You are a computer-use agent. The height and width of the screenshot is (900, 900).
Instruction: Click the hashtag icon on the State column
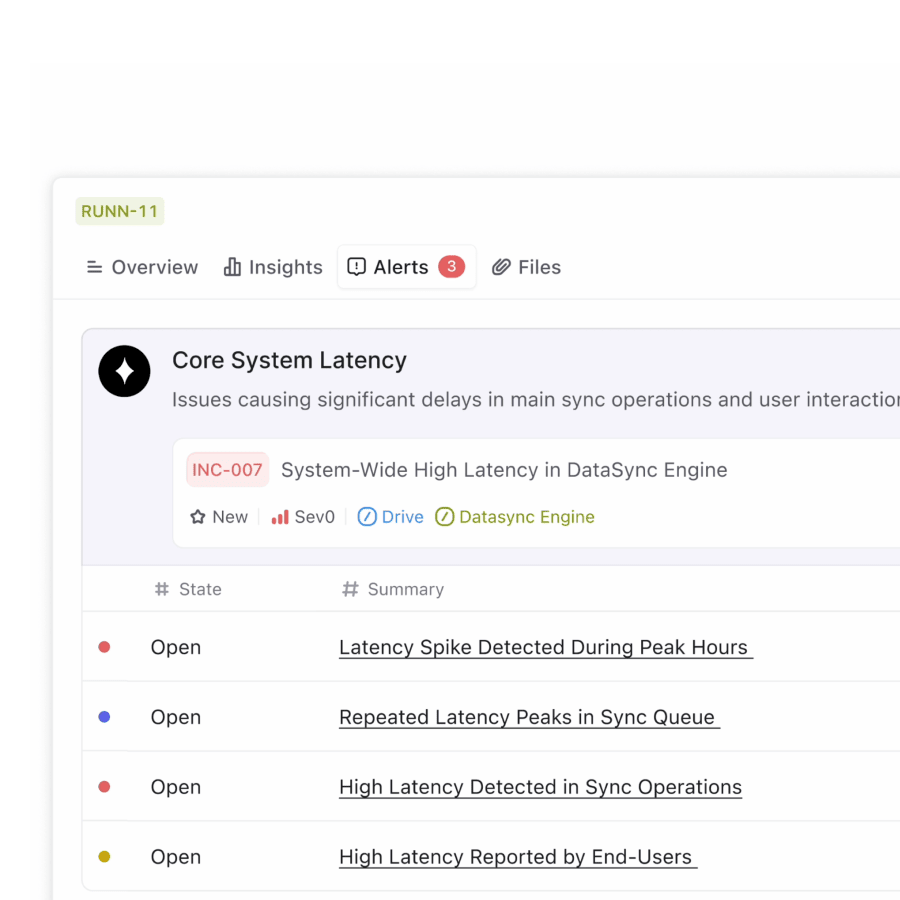pos(160,589)
